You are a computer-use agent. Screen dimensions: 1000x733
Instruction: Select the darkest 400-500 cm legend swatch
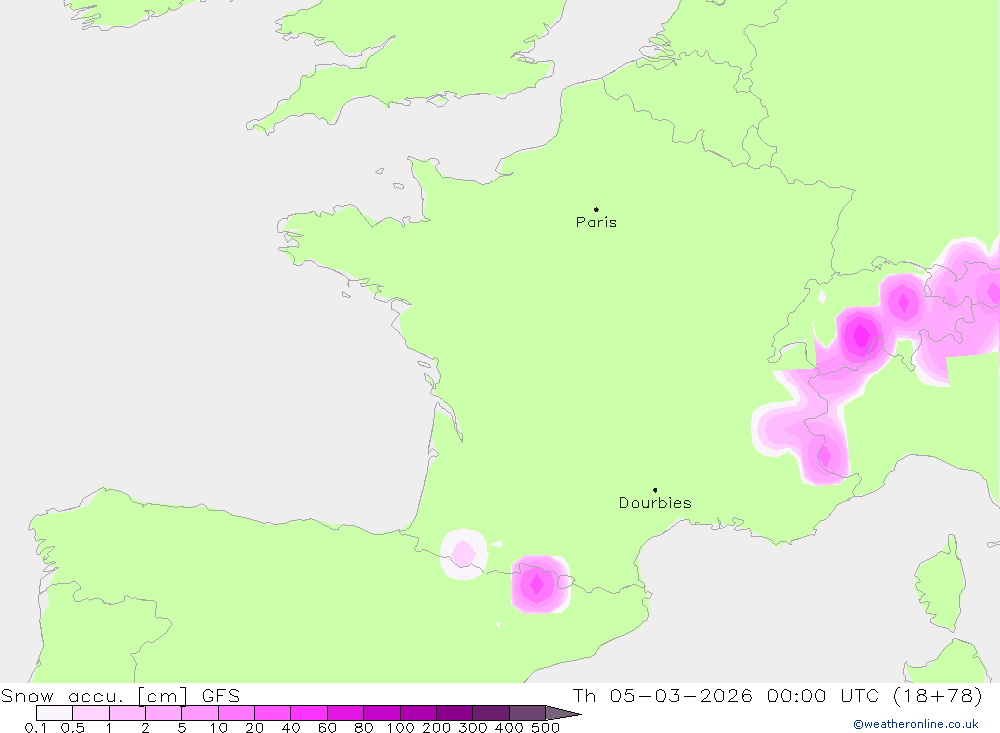[x=527, y=713]
